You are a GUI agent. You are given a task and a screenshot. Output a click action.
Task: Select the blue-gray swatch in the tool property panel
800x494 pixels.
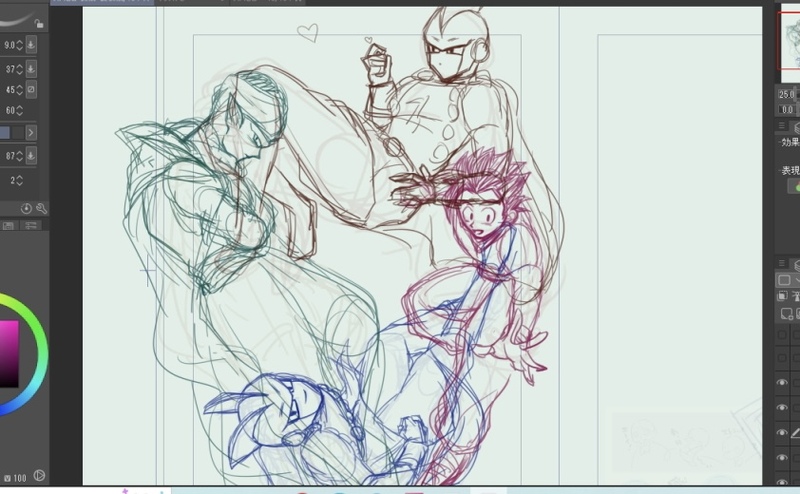click(x=5, y=133)
